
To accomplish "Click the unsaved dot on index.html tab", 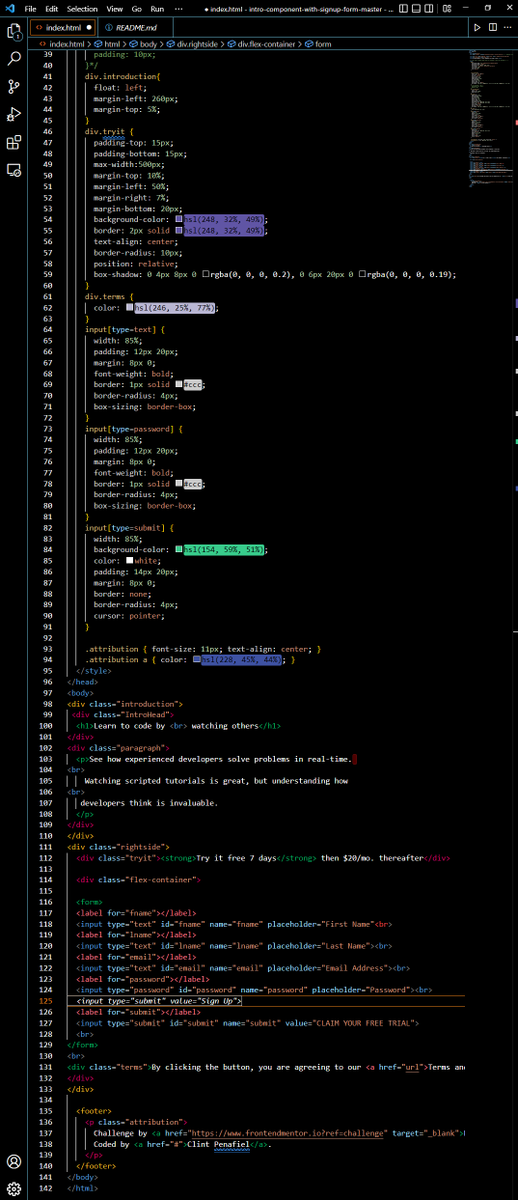I will (x=89, y=28).
